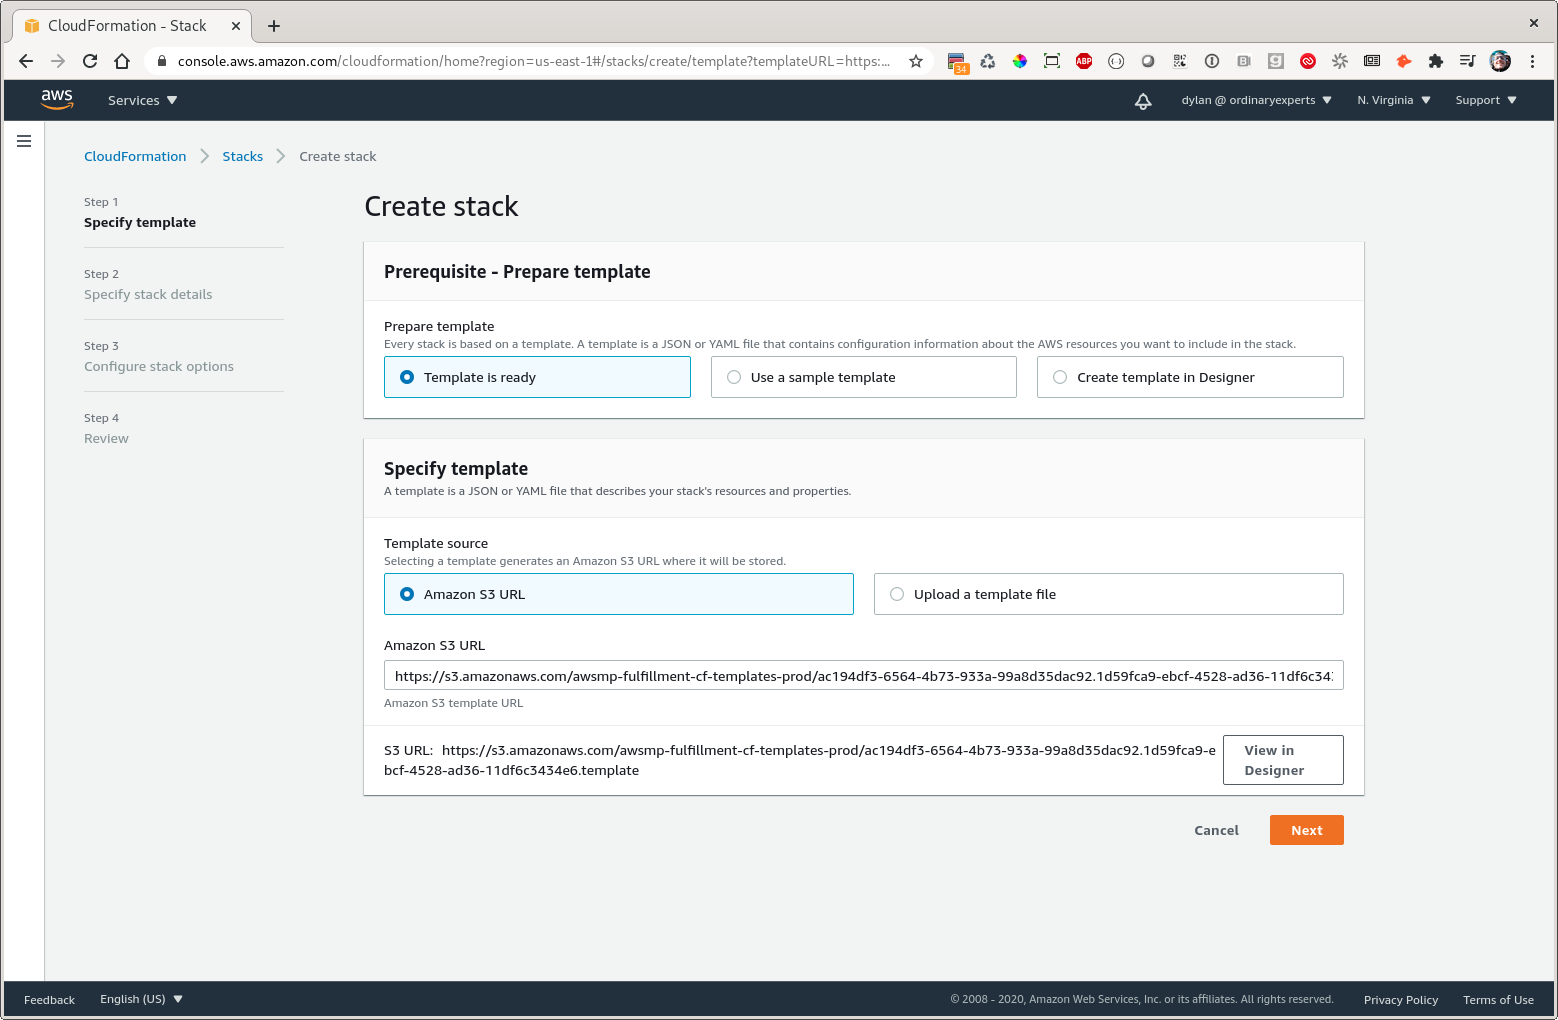Open the Support menu

[x=1485, y=100]
